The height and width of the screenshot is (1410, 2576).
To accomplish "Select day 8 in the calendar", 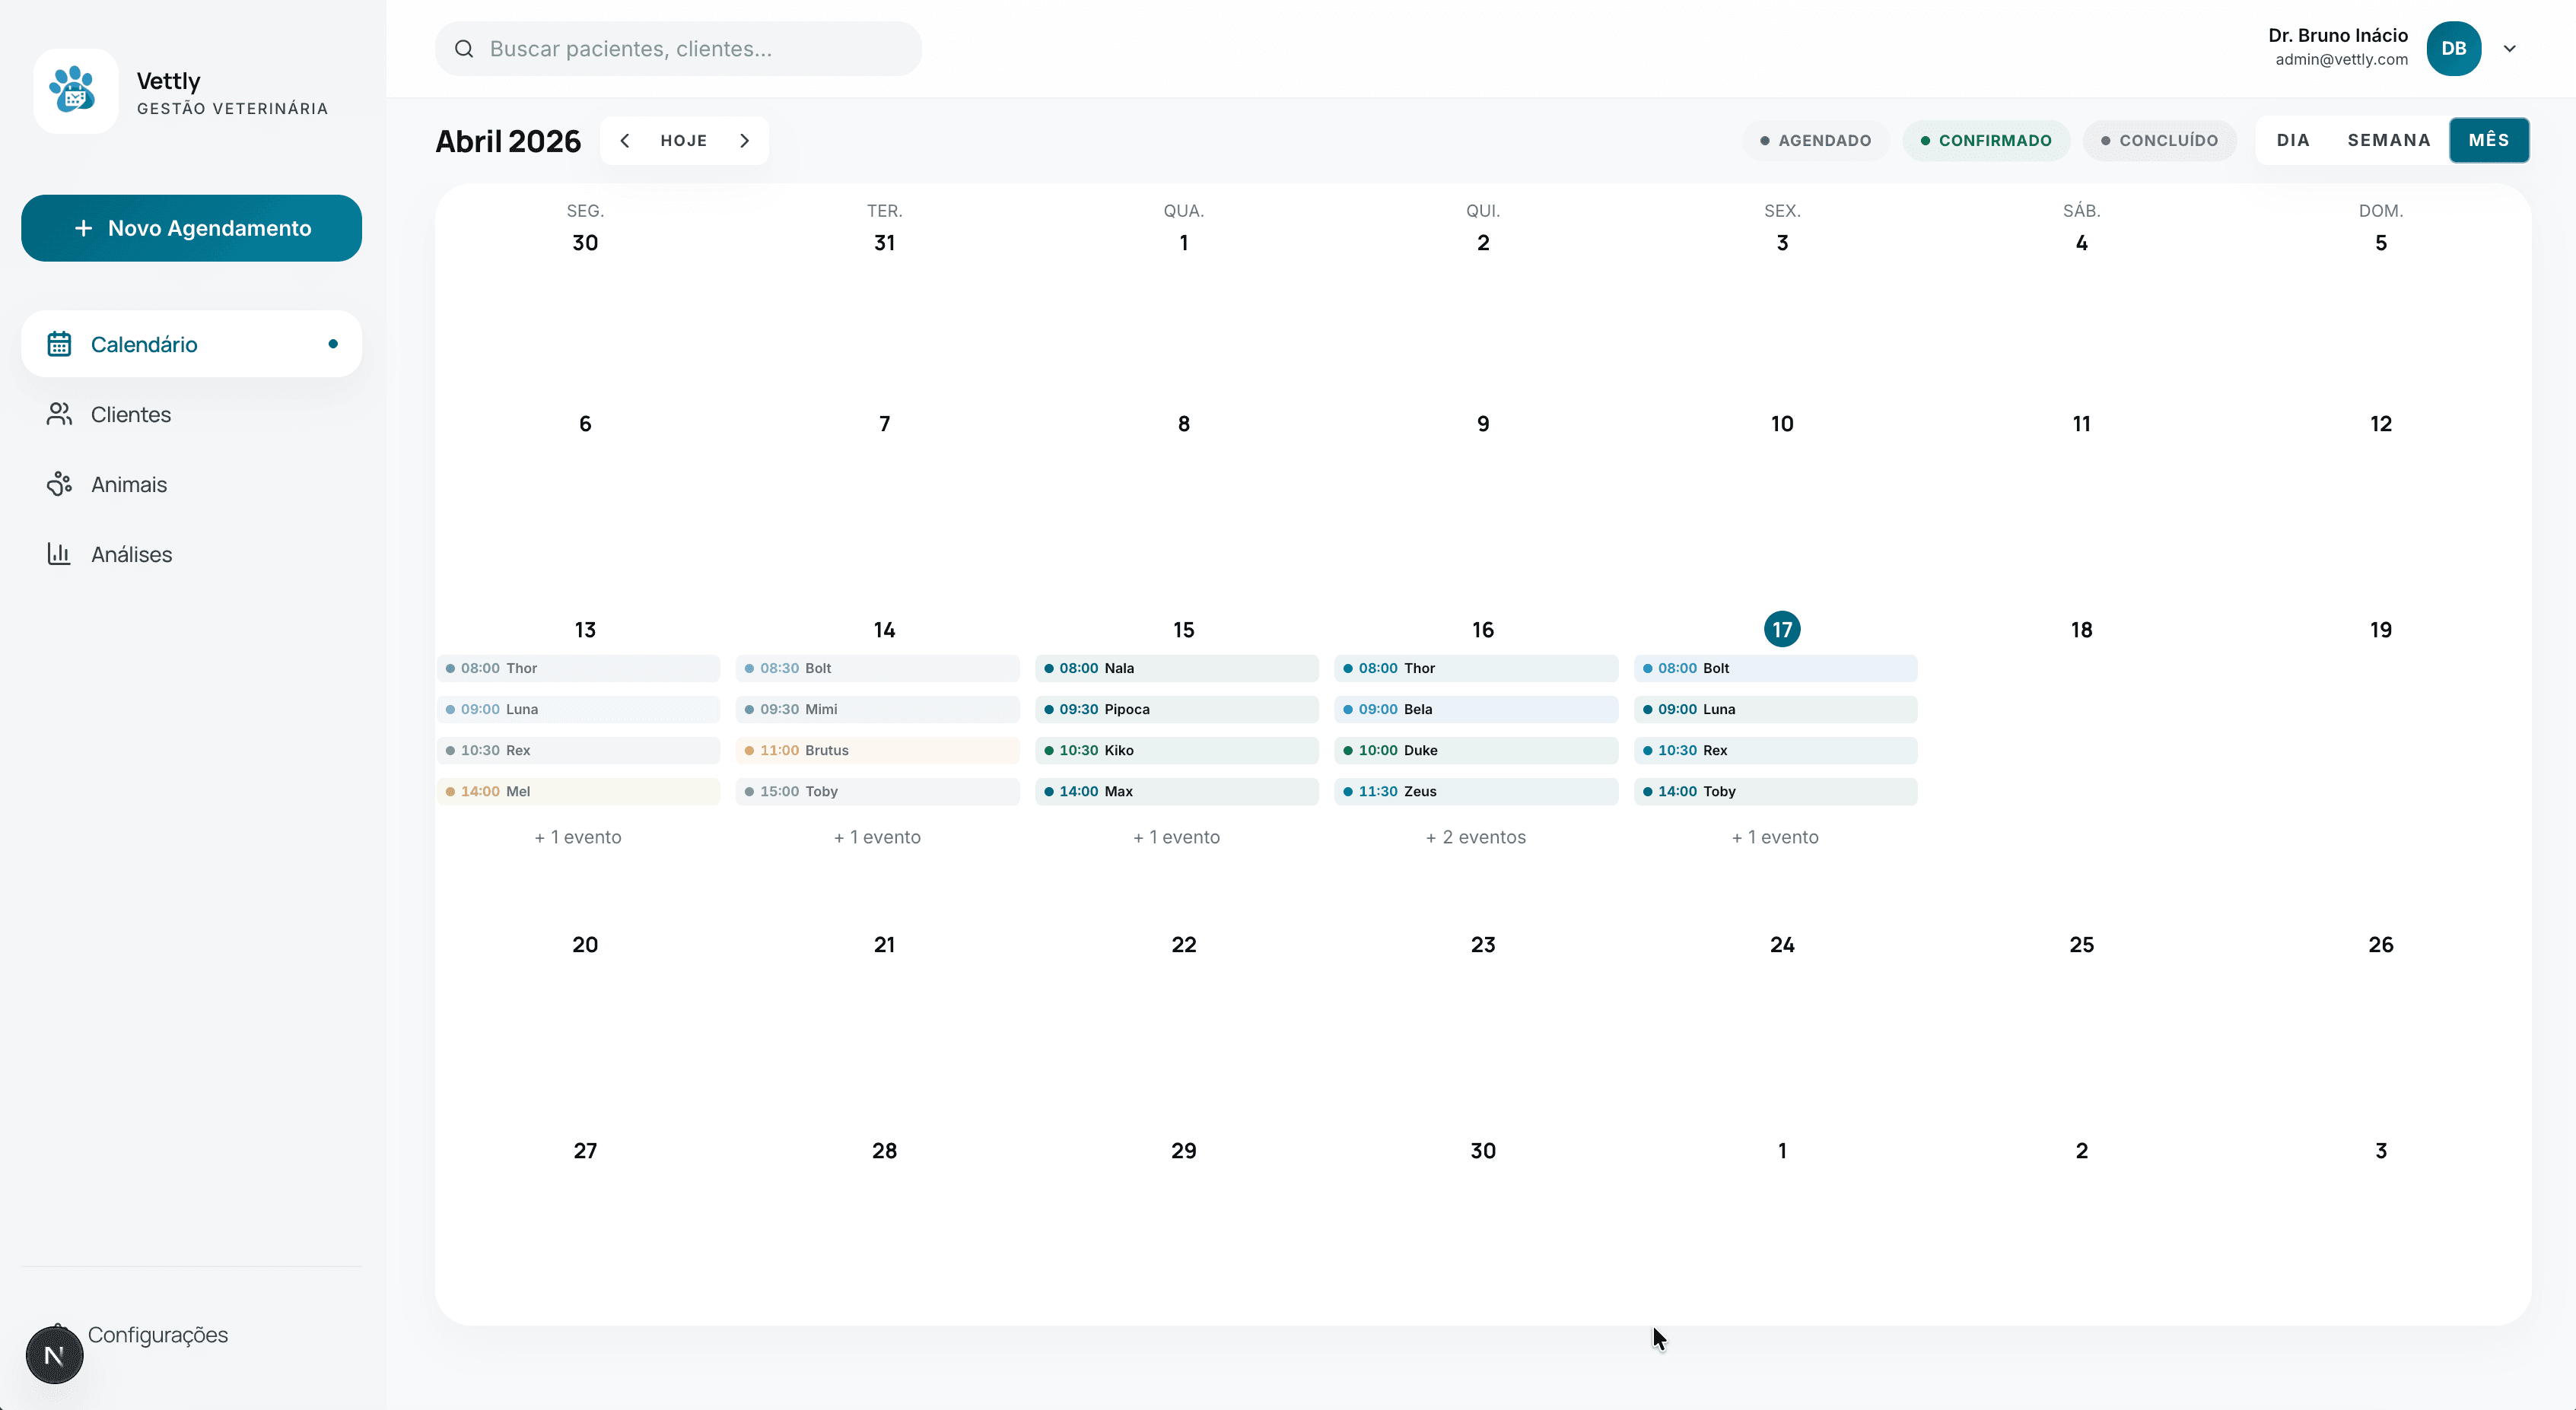I will pyautogui.click(x=1183, y=423).
